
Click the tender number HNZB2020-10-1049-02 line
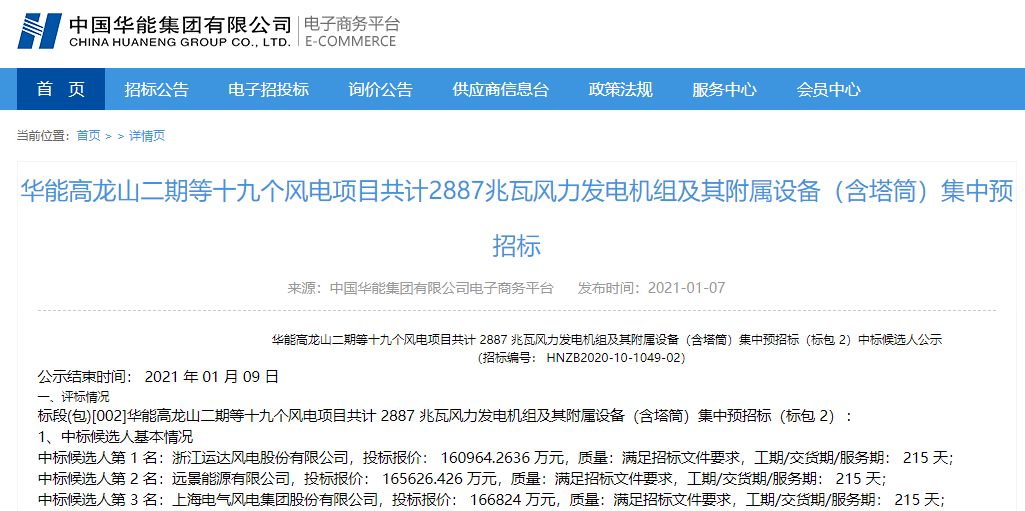pos(581,358)
